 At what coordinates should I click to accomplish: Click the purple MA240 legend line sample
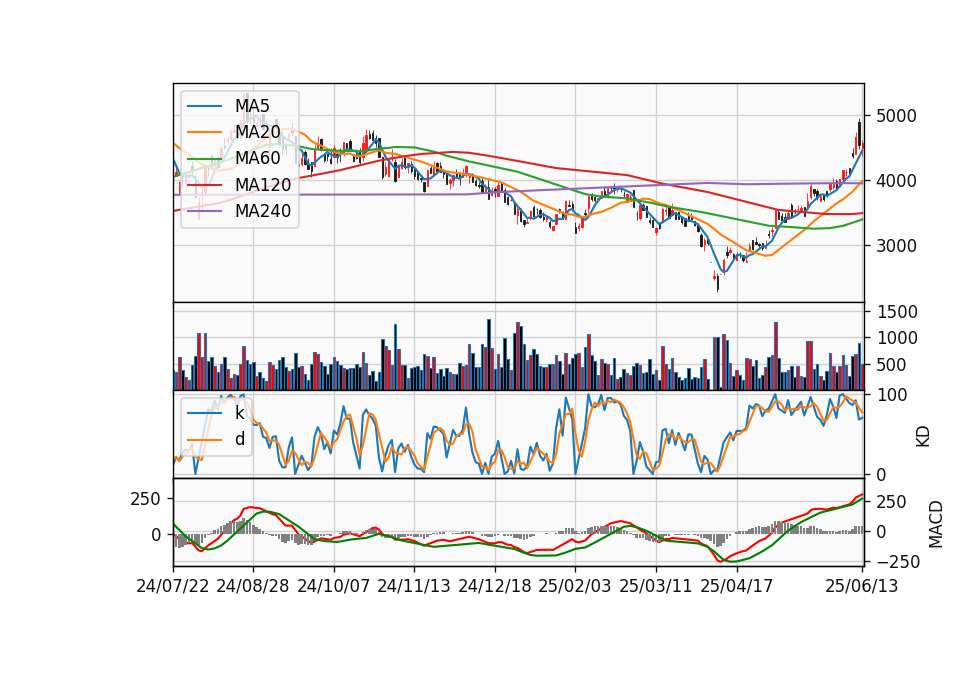point(204,211)
